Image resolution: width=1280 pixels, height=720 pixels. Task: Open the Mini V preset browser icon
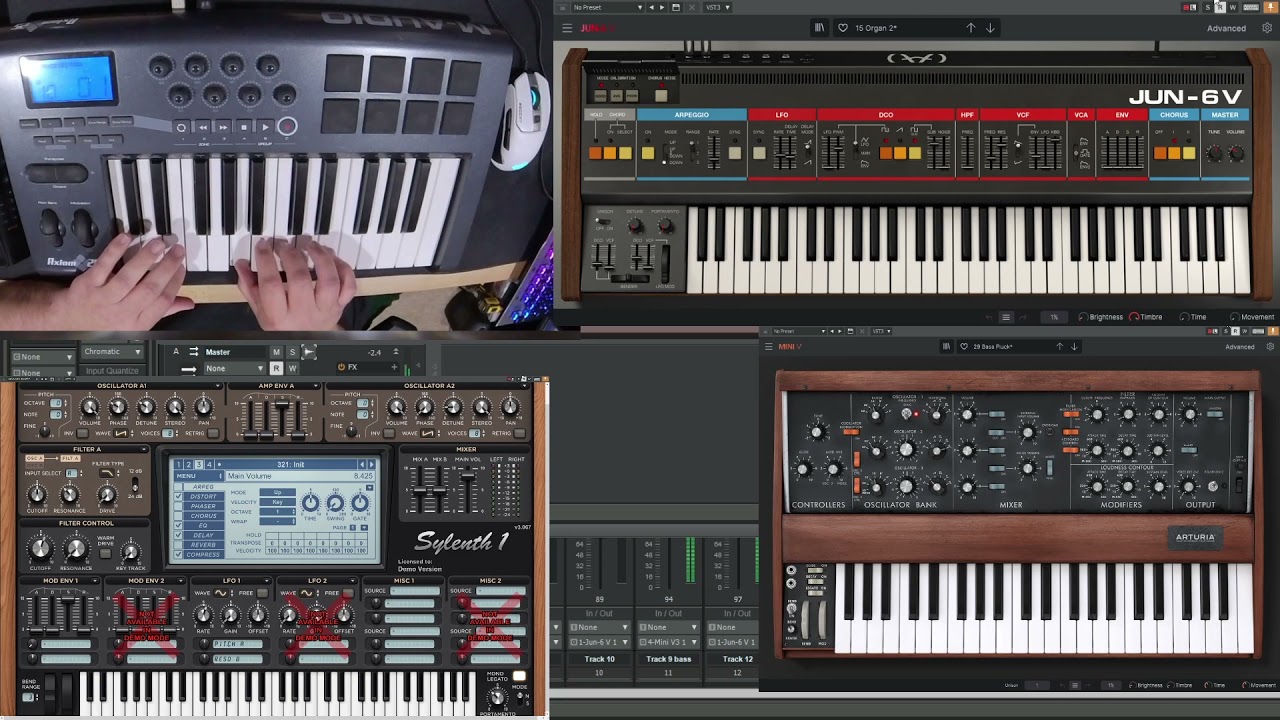tap(946, 347)
